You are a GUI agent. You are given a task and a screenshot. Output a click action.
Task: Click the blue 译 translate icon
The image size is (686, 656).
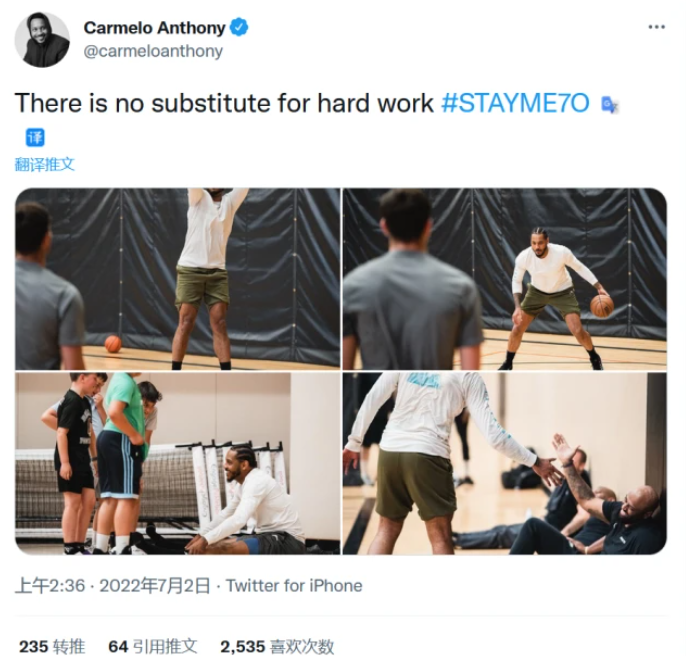click(x=35, y=137)
